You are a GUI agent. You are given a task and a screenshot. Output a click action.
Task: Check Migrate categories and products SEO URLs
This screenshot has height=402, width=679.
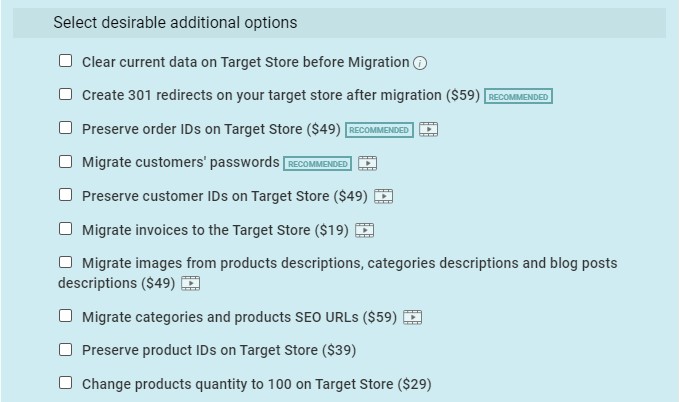(x=65, y=316)
